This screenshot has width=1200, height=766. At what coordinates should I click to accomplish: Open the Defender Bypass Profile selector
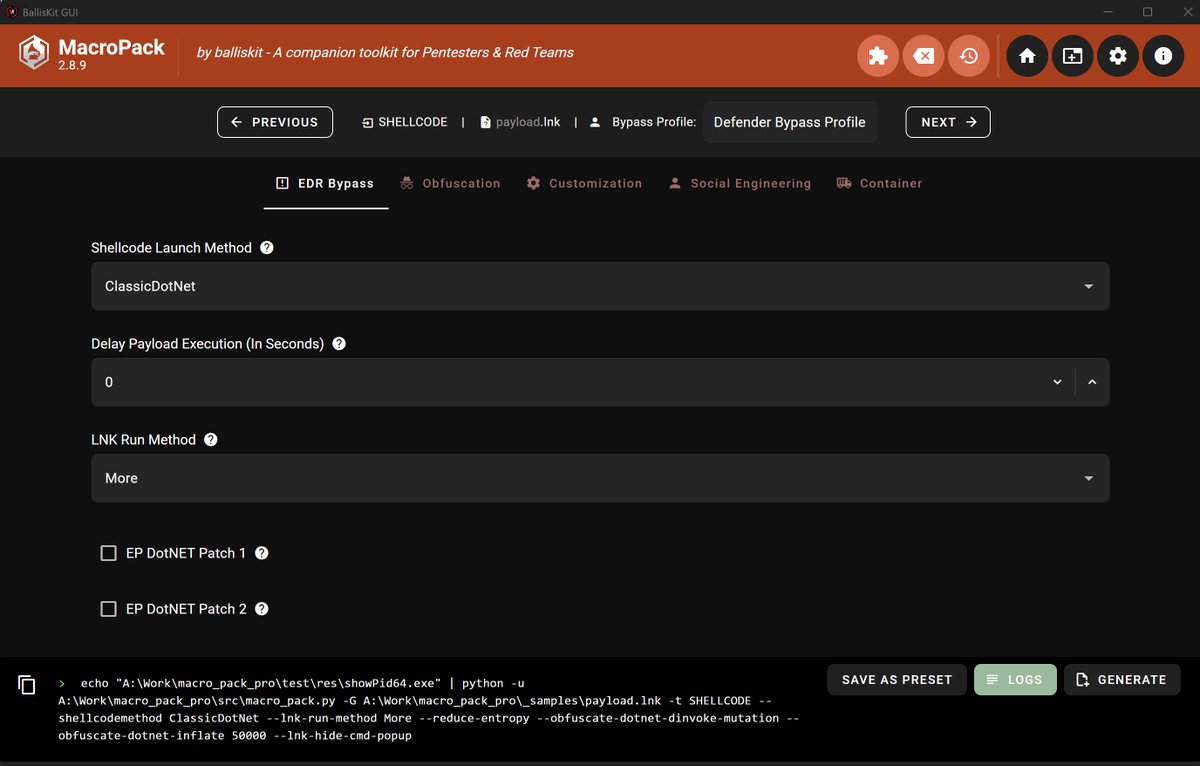pyautogui.click(x=790, y=122)
